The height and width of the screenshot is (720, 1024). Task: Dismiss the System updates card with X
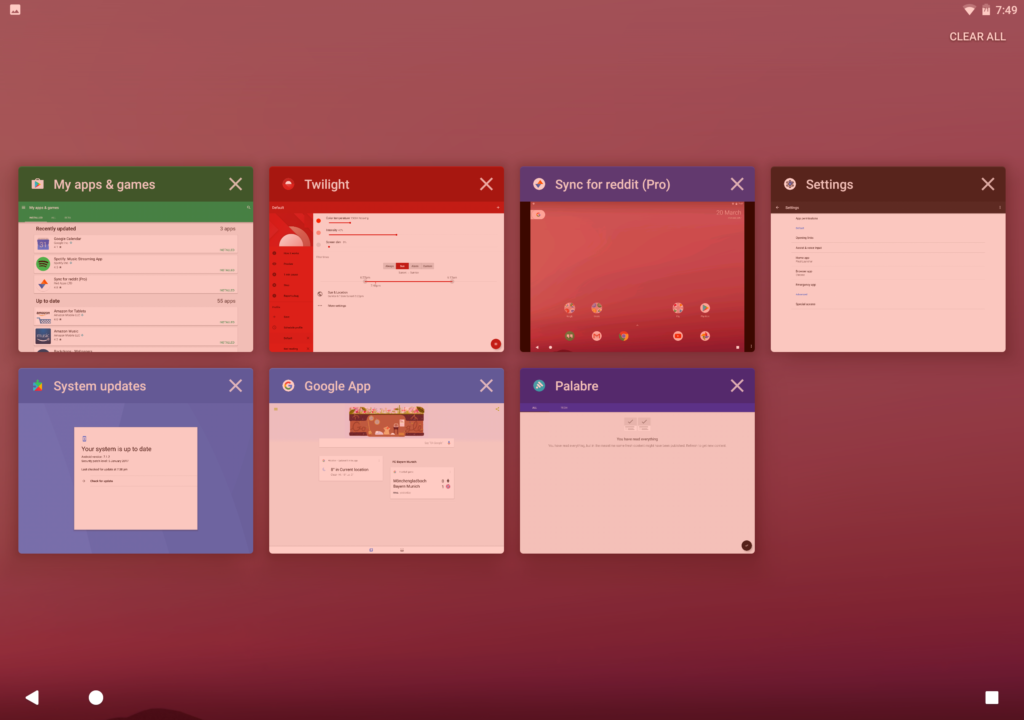[x=235, y=386]
